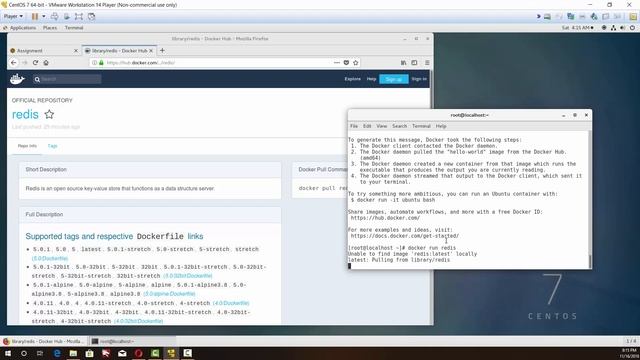Viewport: 640px width, 360px height.
Task: Bookmark this page with the address bar star
Action: point(356,62)
